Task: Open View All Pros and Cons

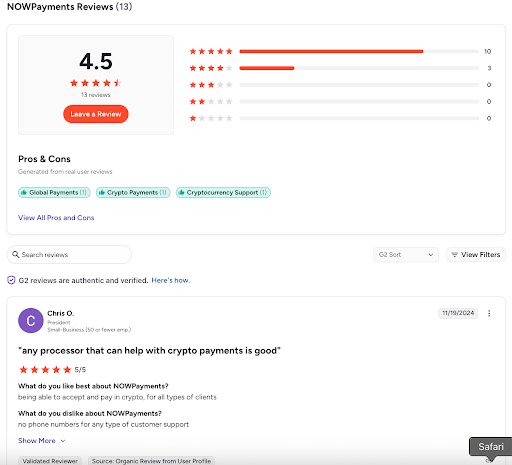Action: (56, 218)
